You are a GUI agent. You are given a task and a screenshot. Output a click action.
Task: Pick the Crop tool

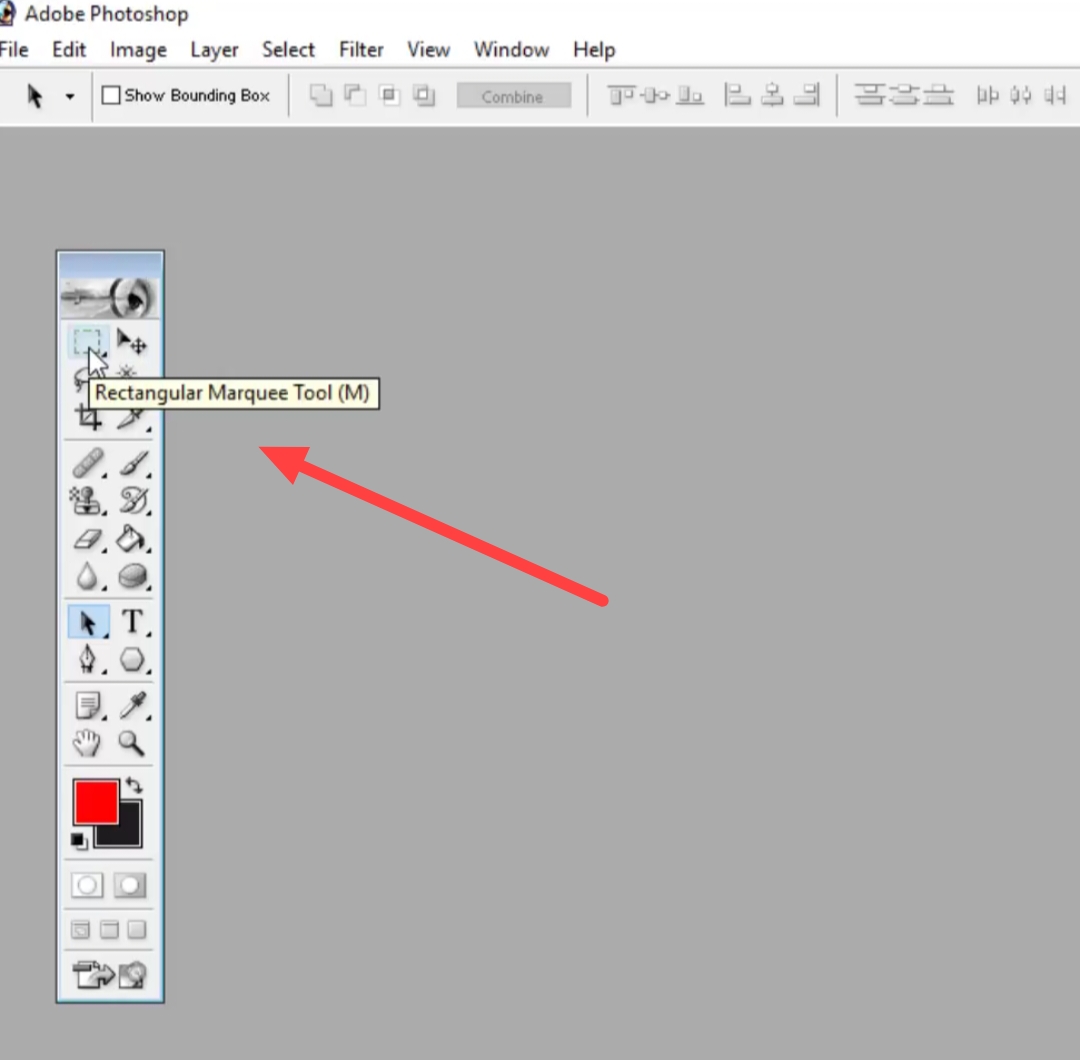88,417
